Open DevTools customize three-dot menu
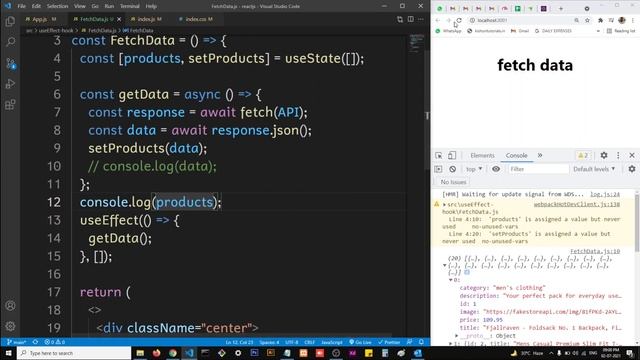Image resolution: width=640 pixels, height=360 pixels. [x=618, y=156]
